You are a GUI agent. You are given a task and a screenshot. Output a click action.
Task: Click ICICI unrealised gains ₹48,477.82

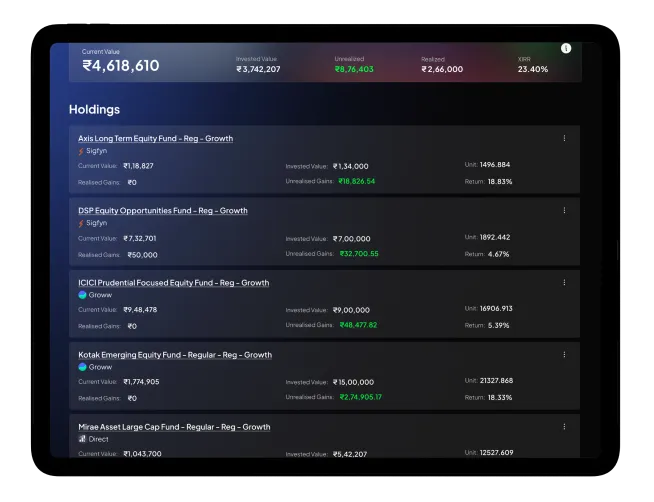point(358,325)
